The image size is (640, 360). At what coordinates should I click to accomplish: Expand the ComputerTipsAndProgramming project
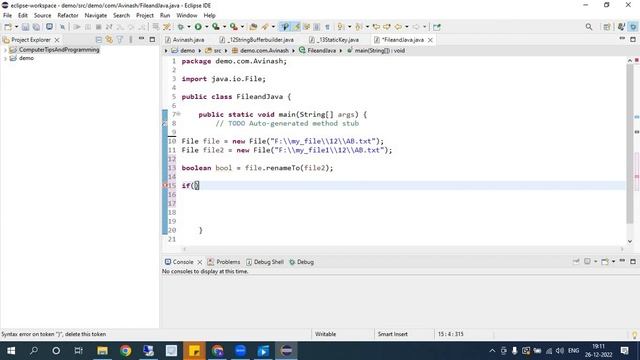pos(5,50)
